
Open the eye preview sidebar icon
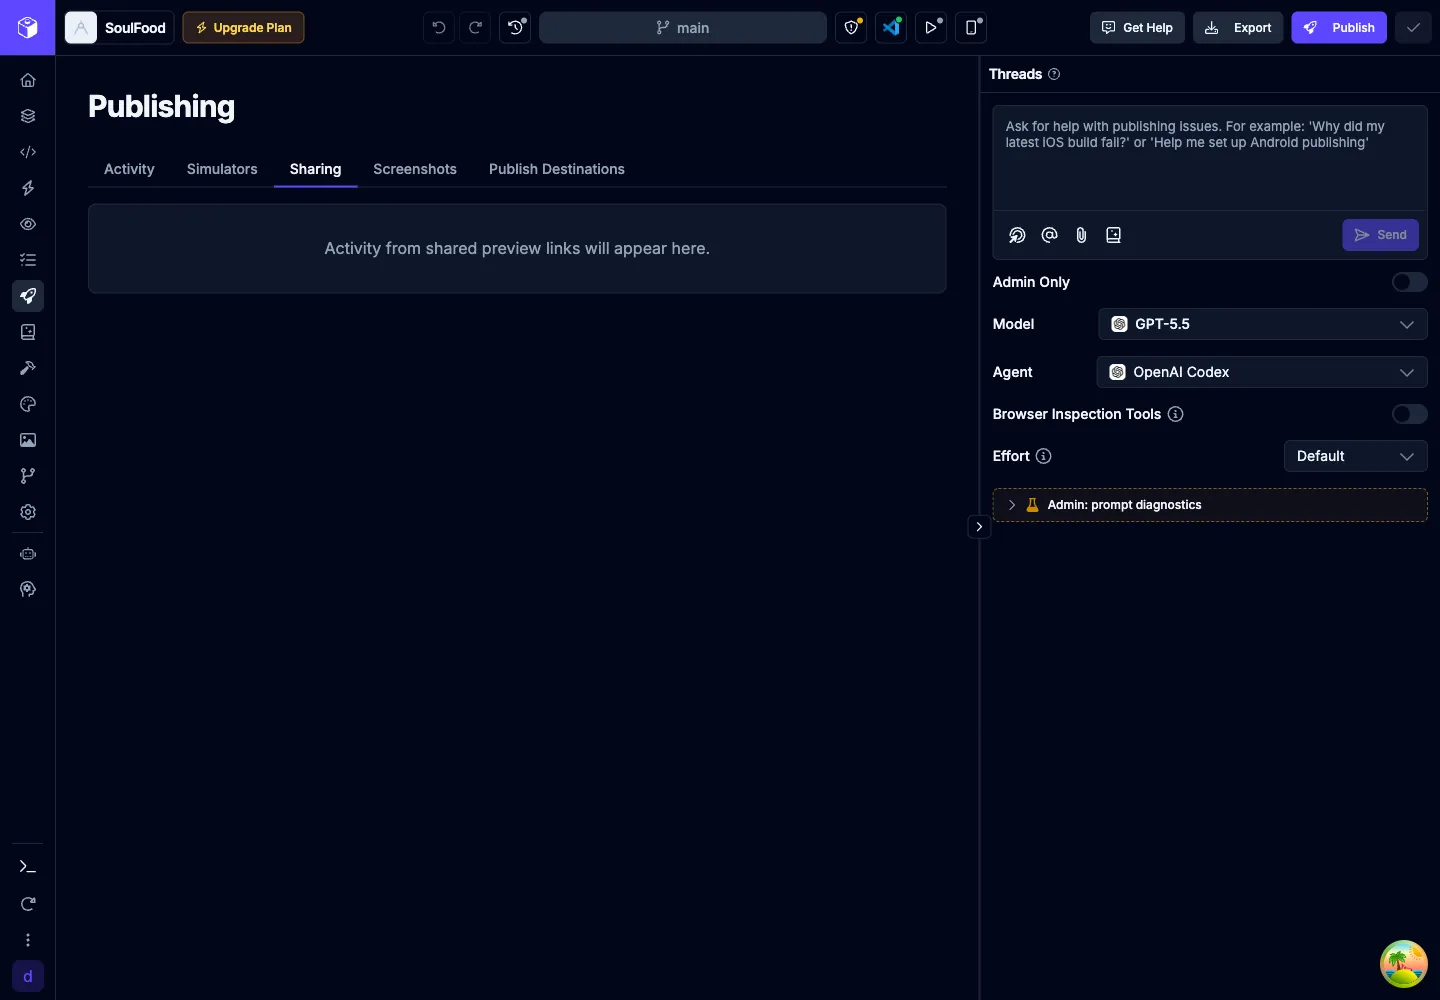(x=28, y=224)
